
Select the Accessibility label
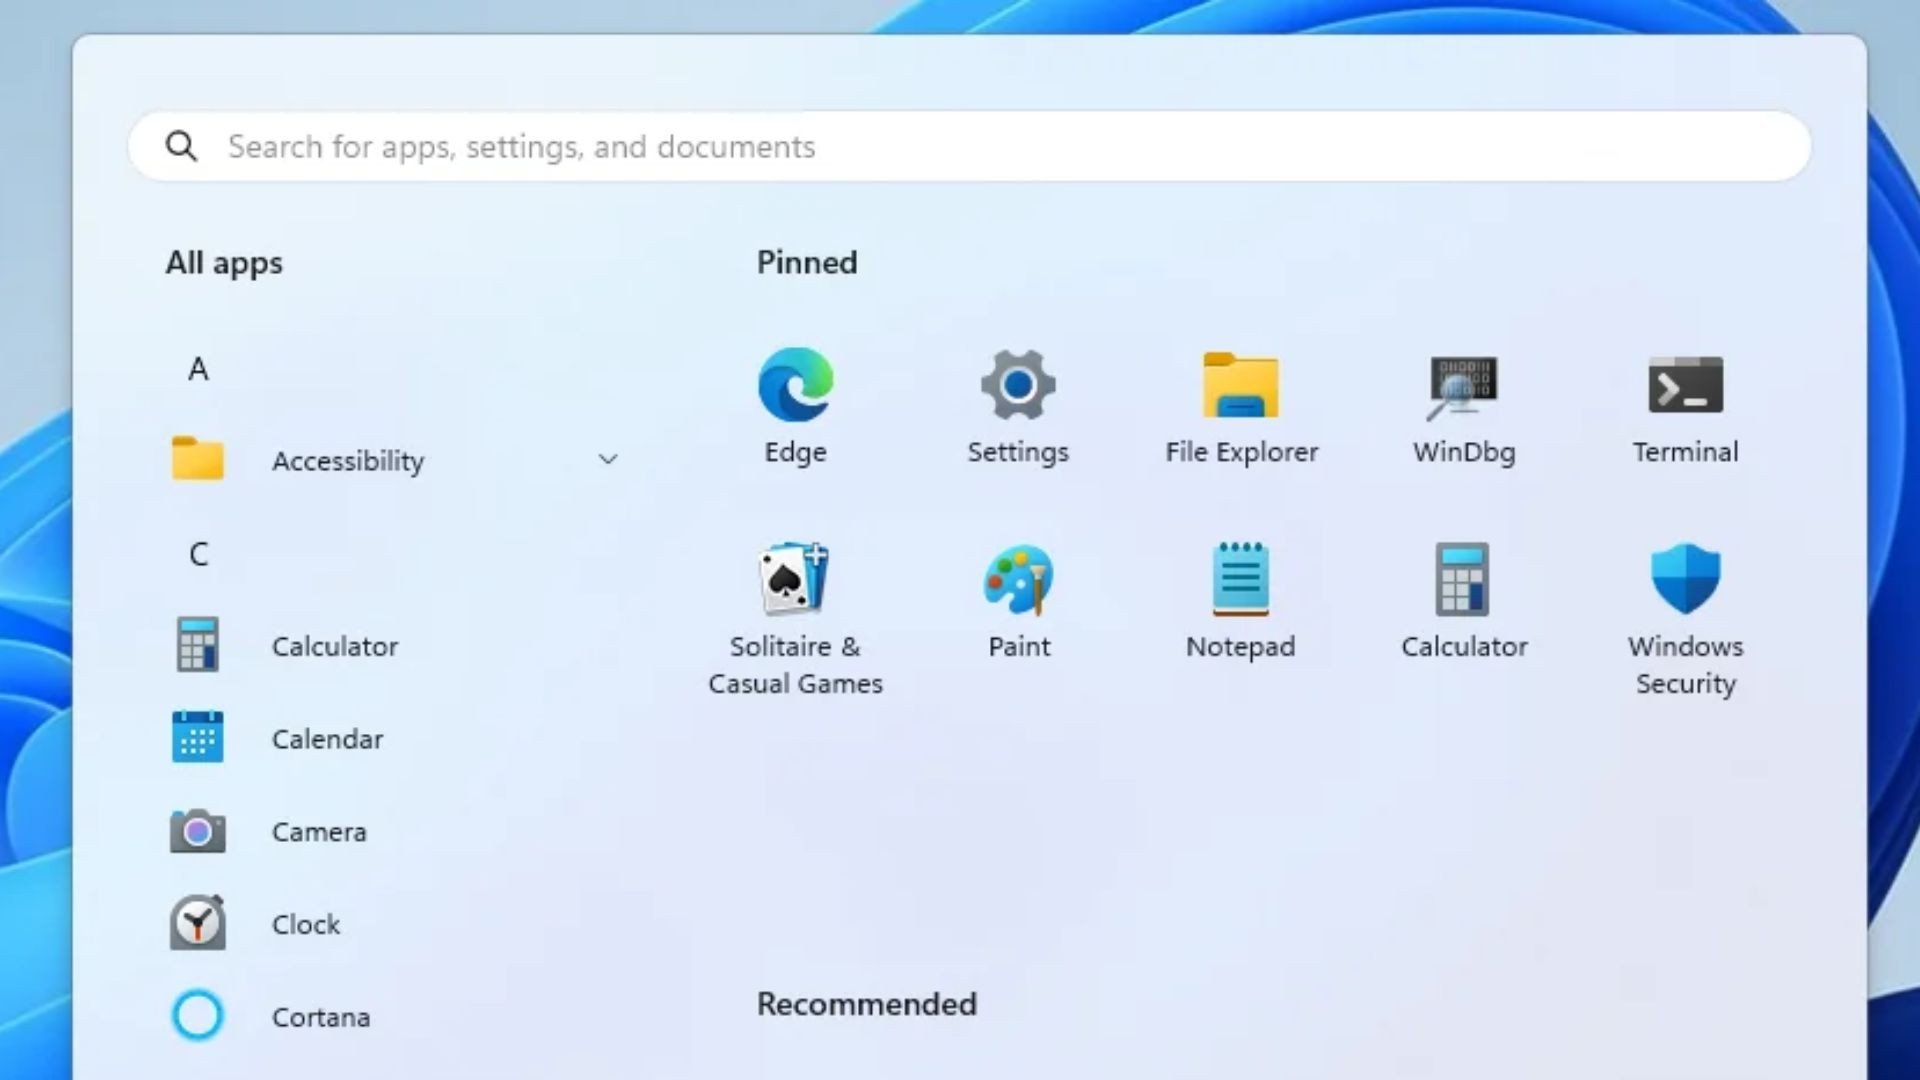point(348,461)
